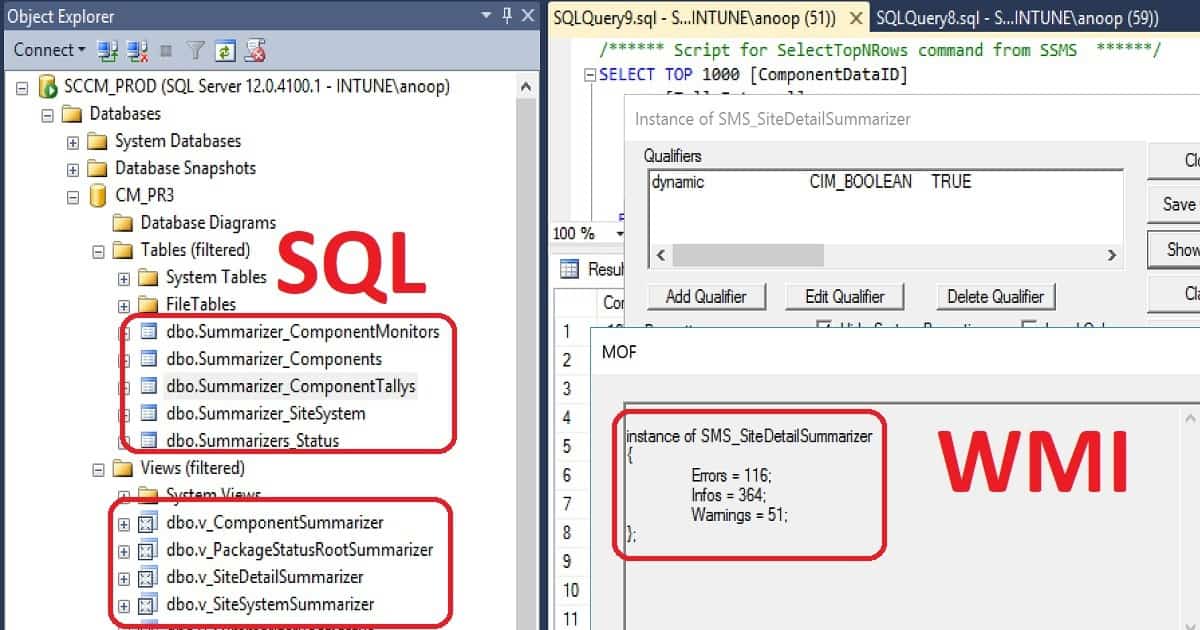Screen dimensions: 1200x630
Task: Click the Activity script icon with red X
Action: 255,50
